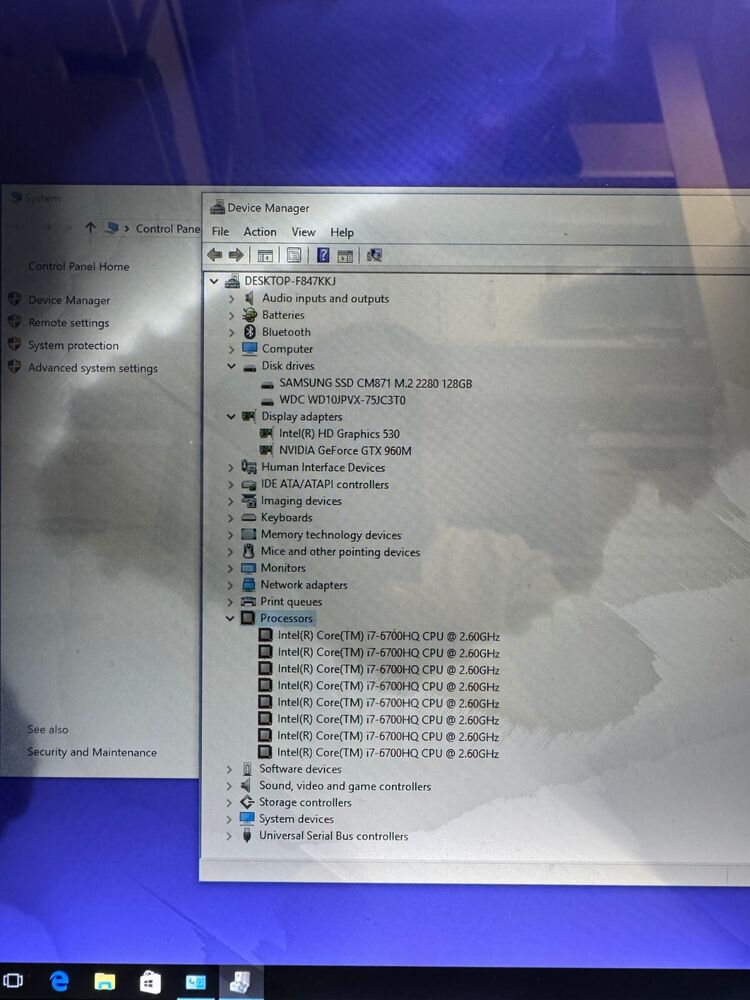This screenshot has height=1000, width=750.
Task: Click the blue Help question mark toolbar icon
Action: tap(323, 255)
